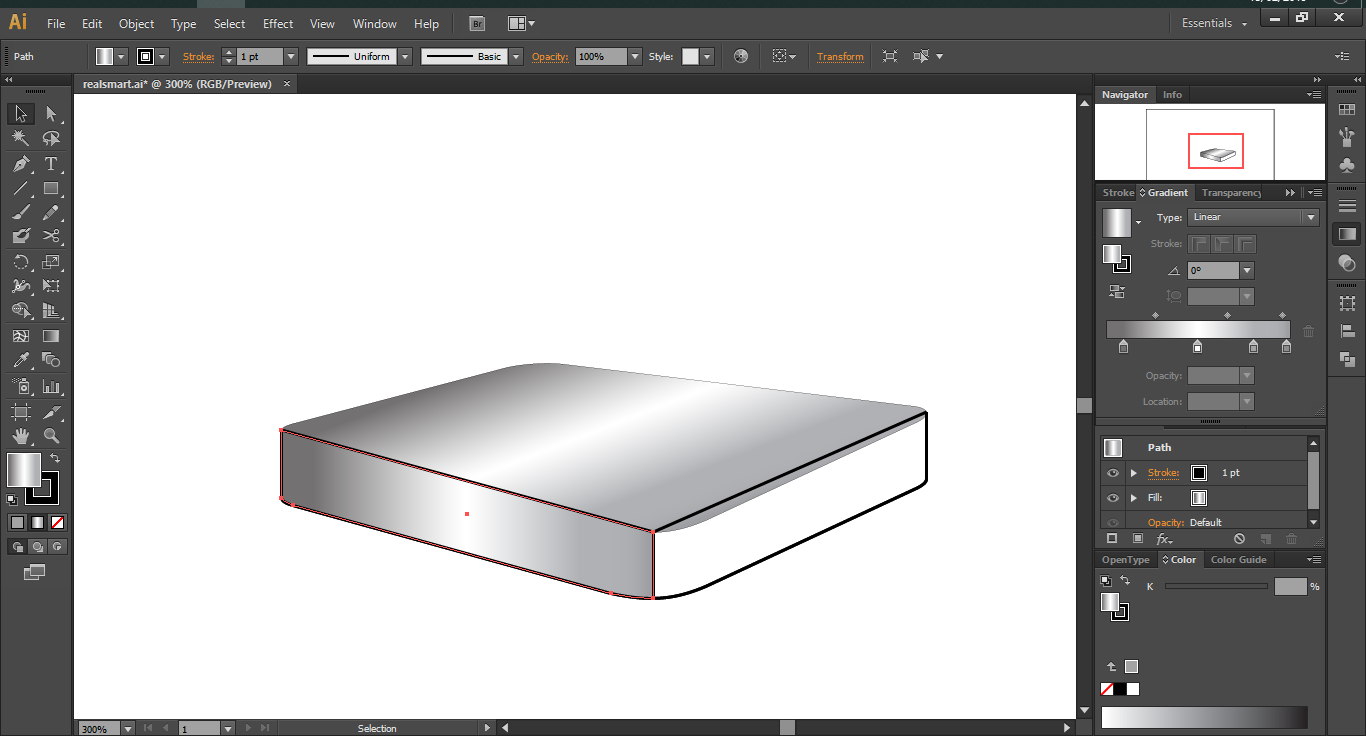Screen dimensions: 1366x736
Task: Pick the Magic Wand tool
Action: pos(20,139)
